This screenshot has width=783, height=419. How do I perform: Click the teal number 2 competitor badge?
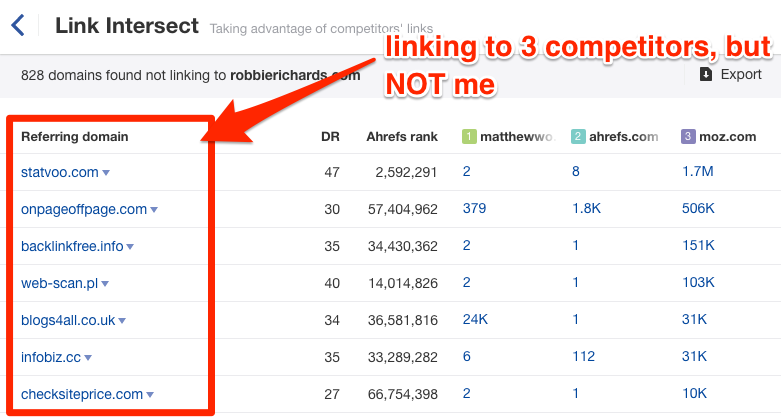(578, 136)
